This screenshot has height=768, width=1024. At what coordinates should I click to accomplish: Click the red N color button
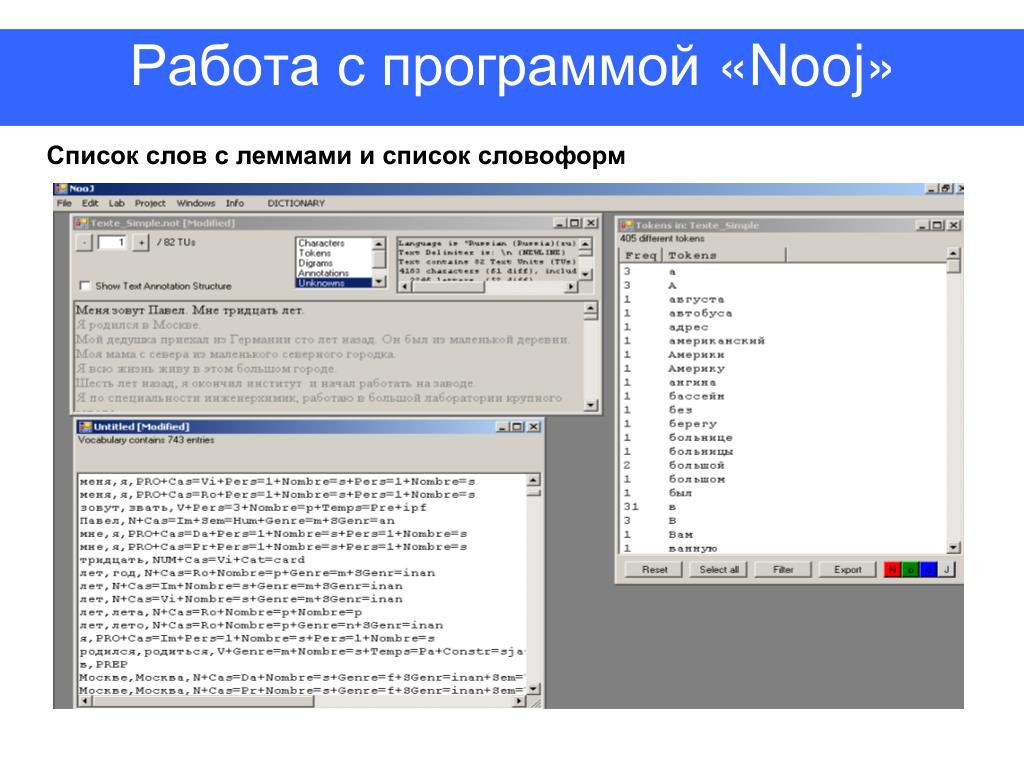click(x=892, y=569)
